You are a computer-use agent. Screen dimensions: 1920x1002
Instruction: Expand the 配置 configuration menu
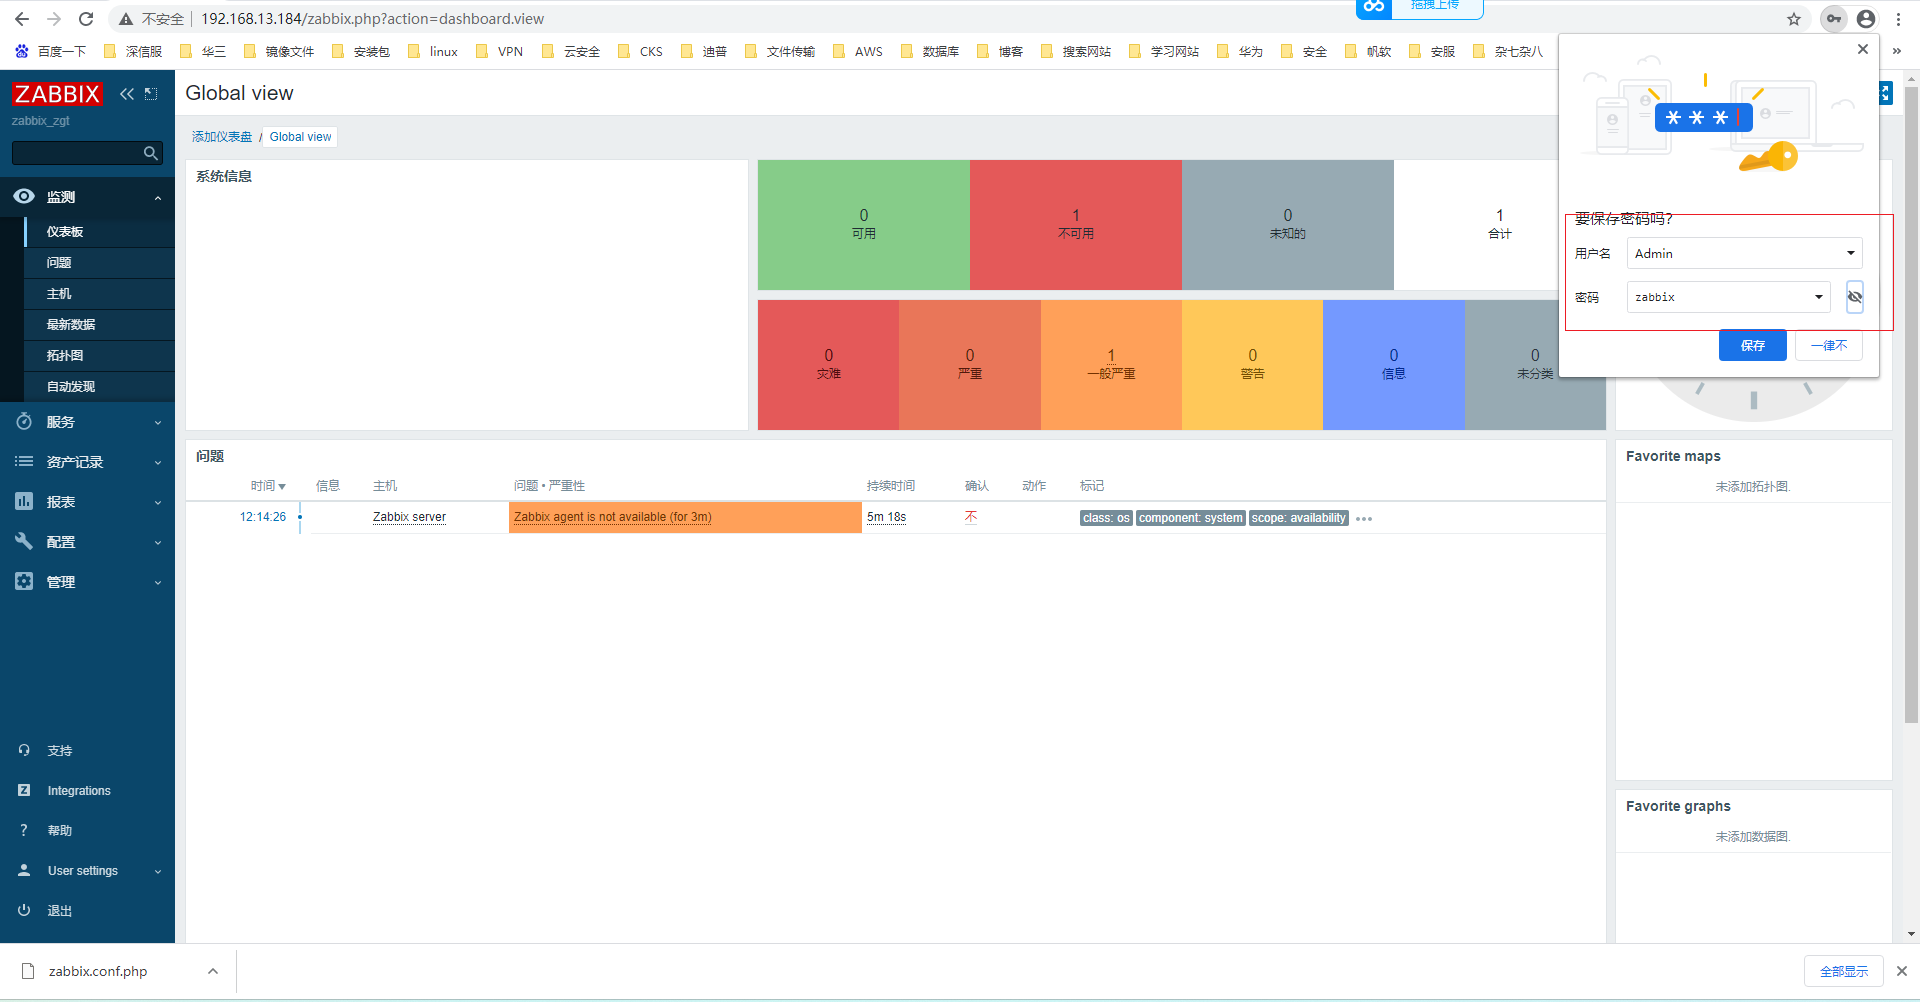pyautogui.click(x=87, y=542)
